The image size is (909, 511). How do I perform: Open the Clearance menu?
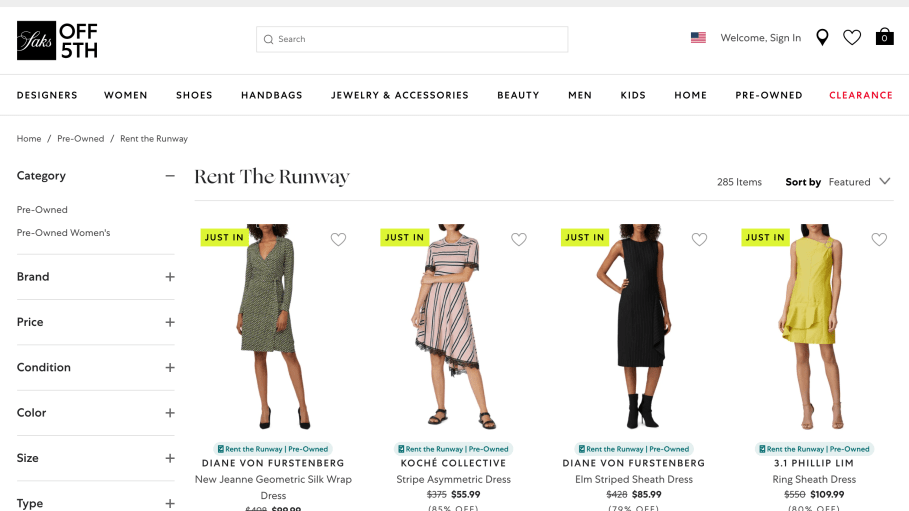pos(861,95)
